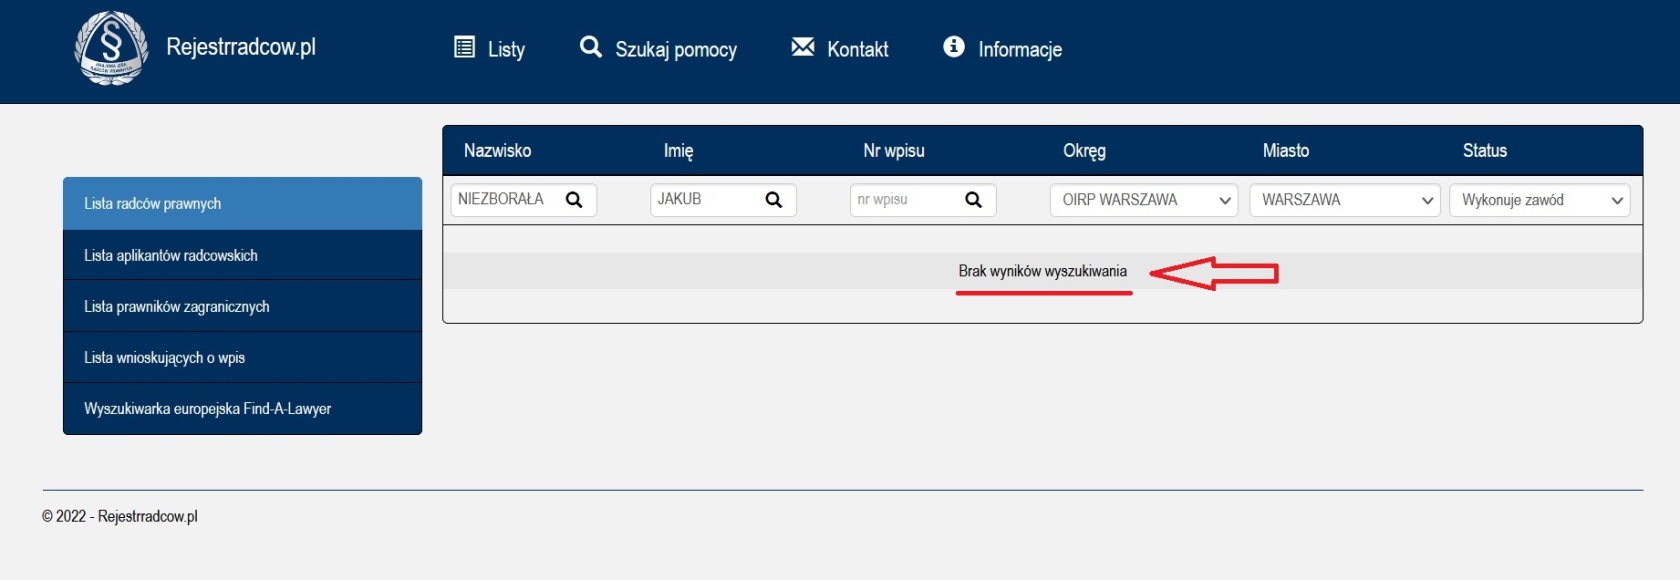Open Wyszukiwarka europejska Find-A-Lawyer

click(242, 408)
